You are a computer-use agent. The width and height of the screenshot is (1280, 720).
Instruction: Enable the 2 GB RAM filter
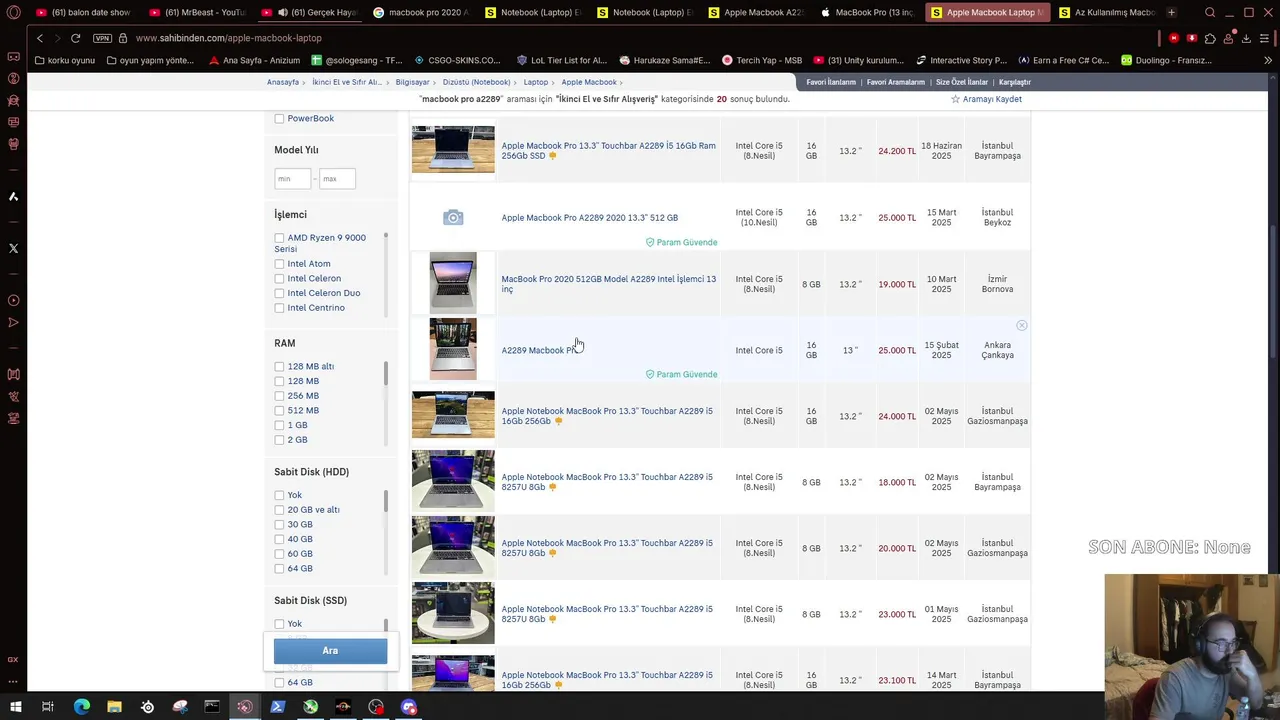click(x=279, y=440)
